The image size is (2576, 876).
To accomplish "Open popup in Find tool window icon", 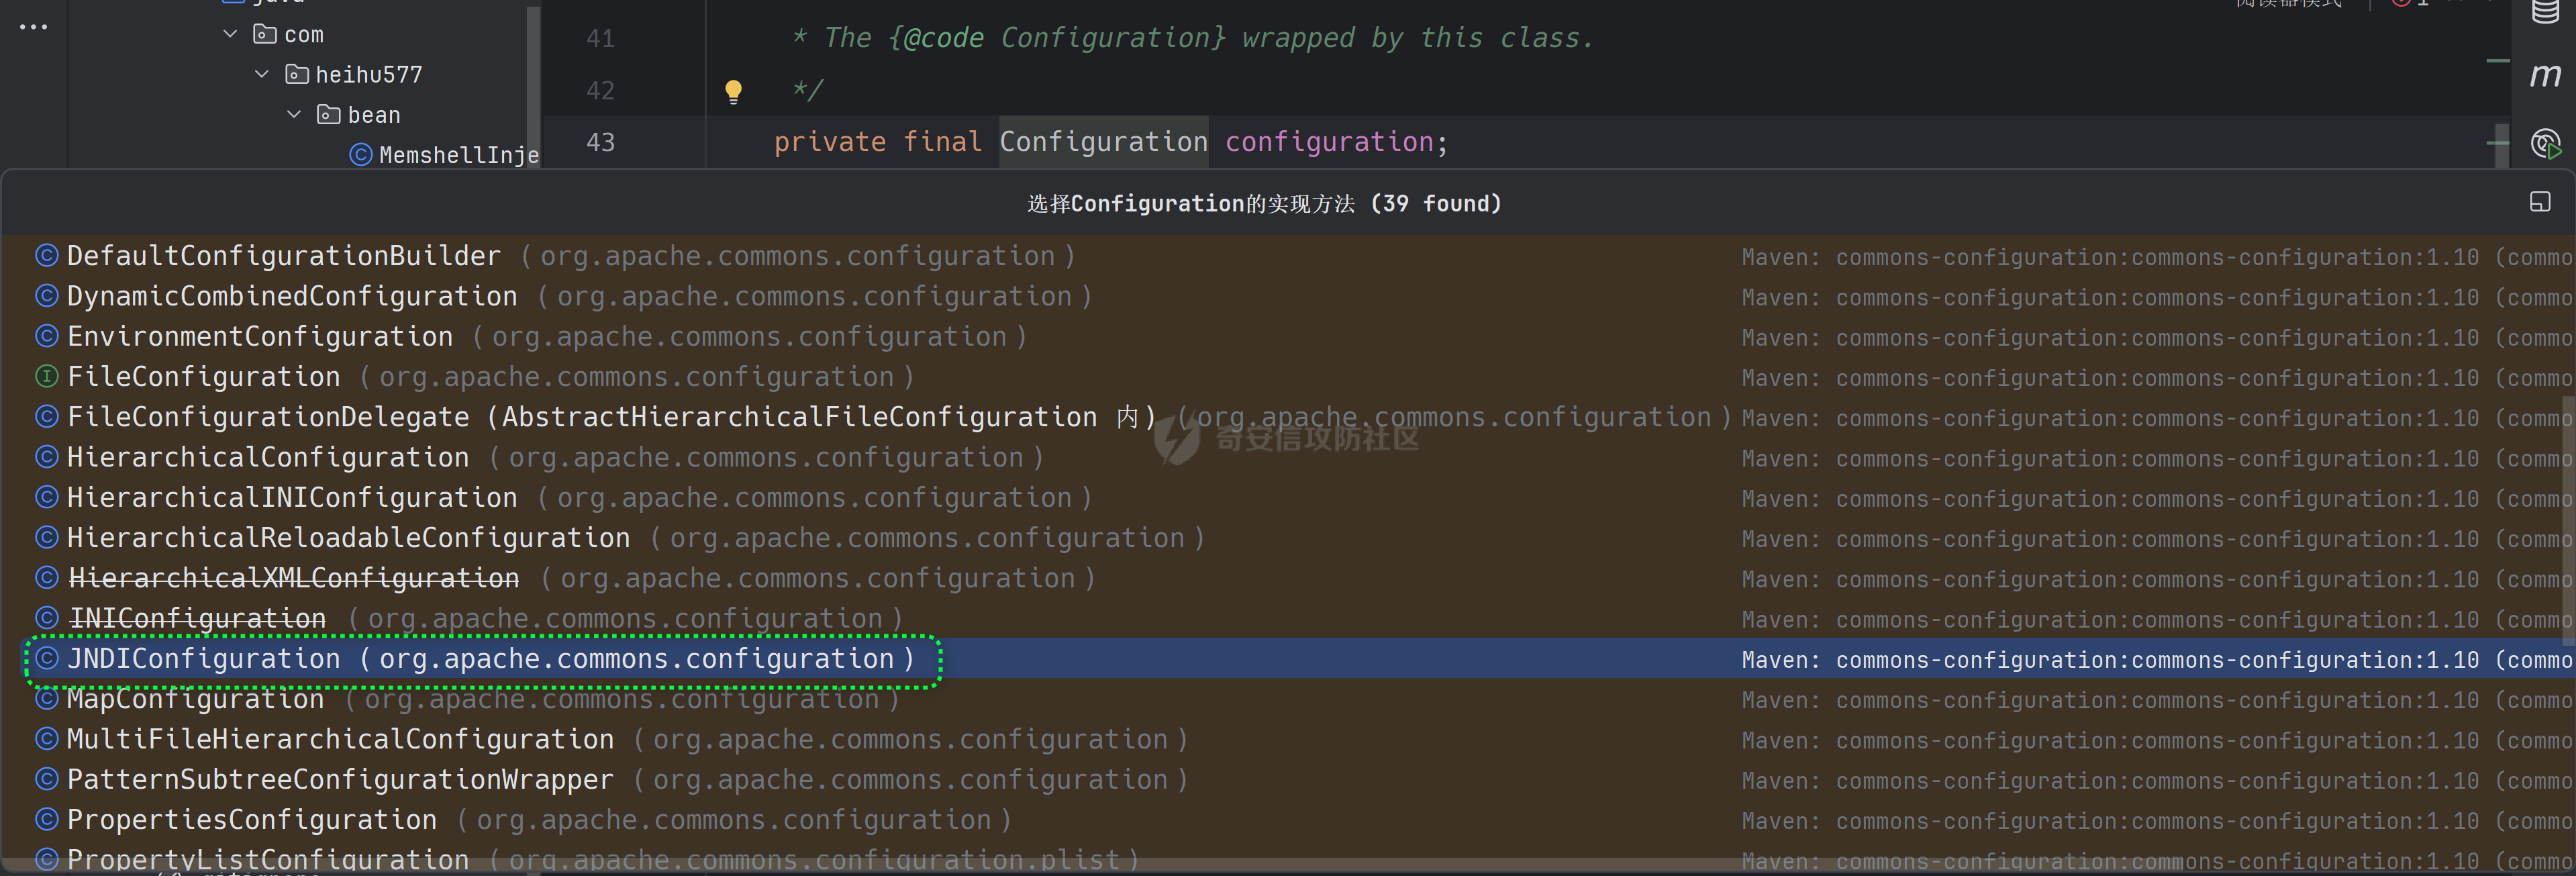I will coord(2539,202).
